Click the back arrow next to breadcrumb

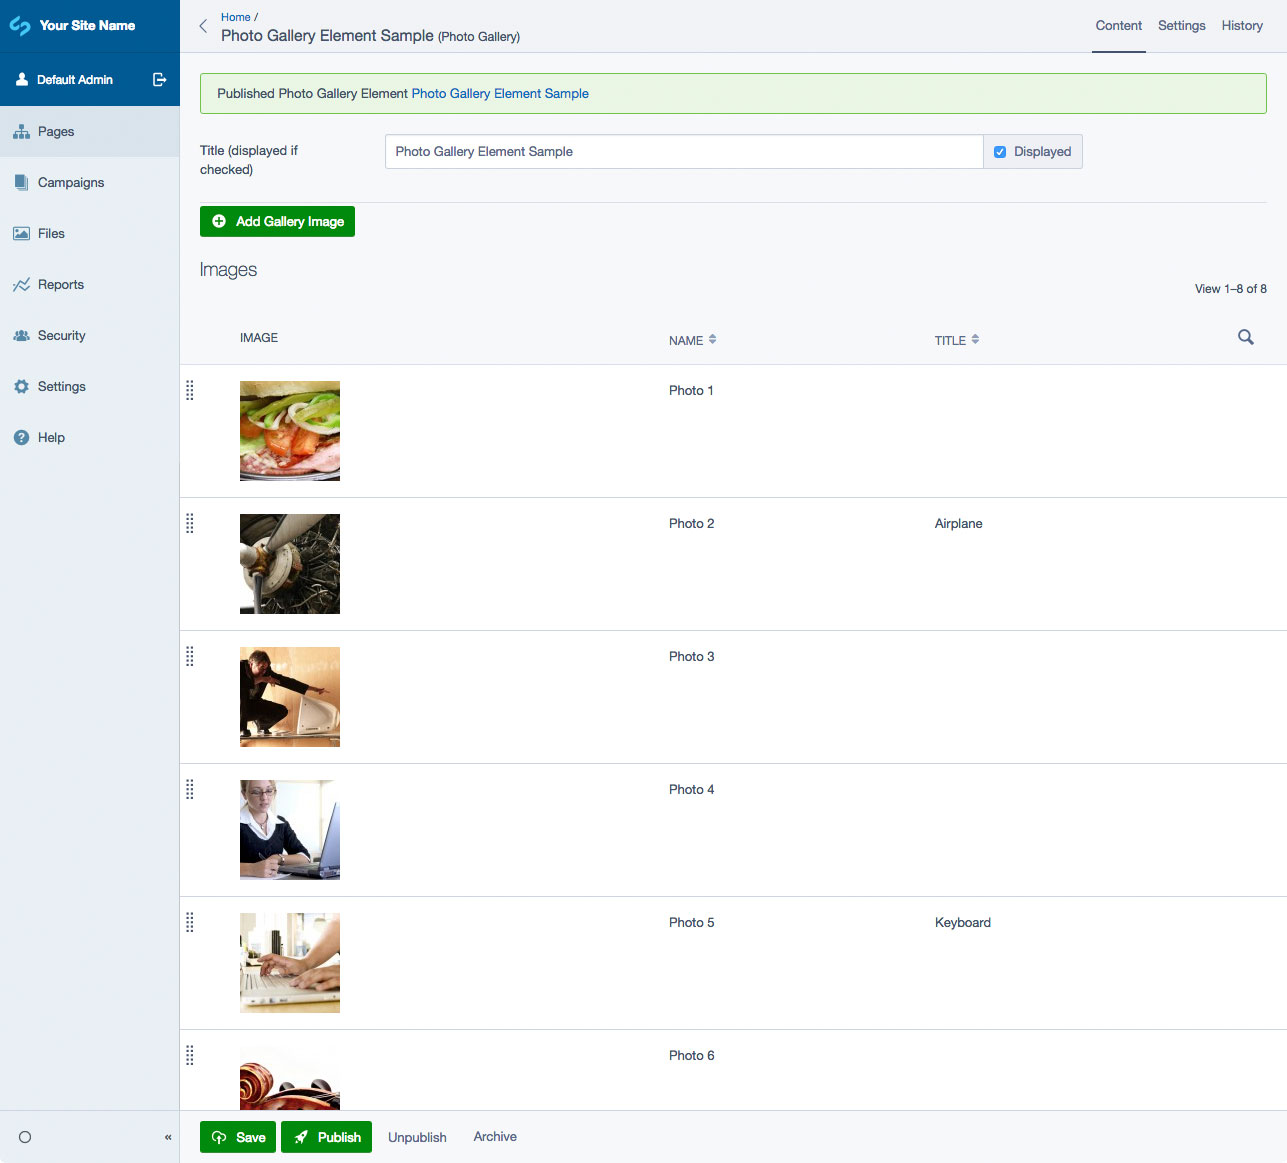(x=203, y=27)
